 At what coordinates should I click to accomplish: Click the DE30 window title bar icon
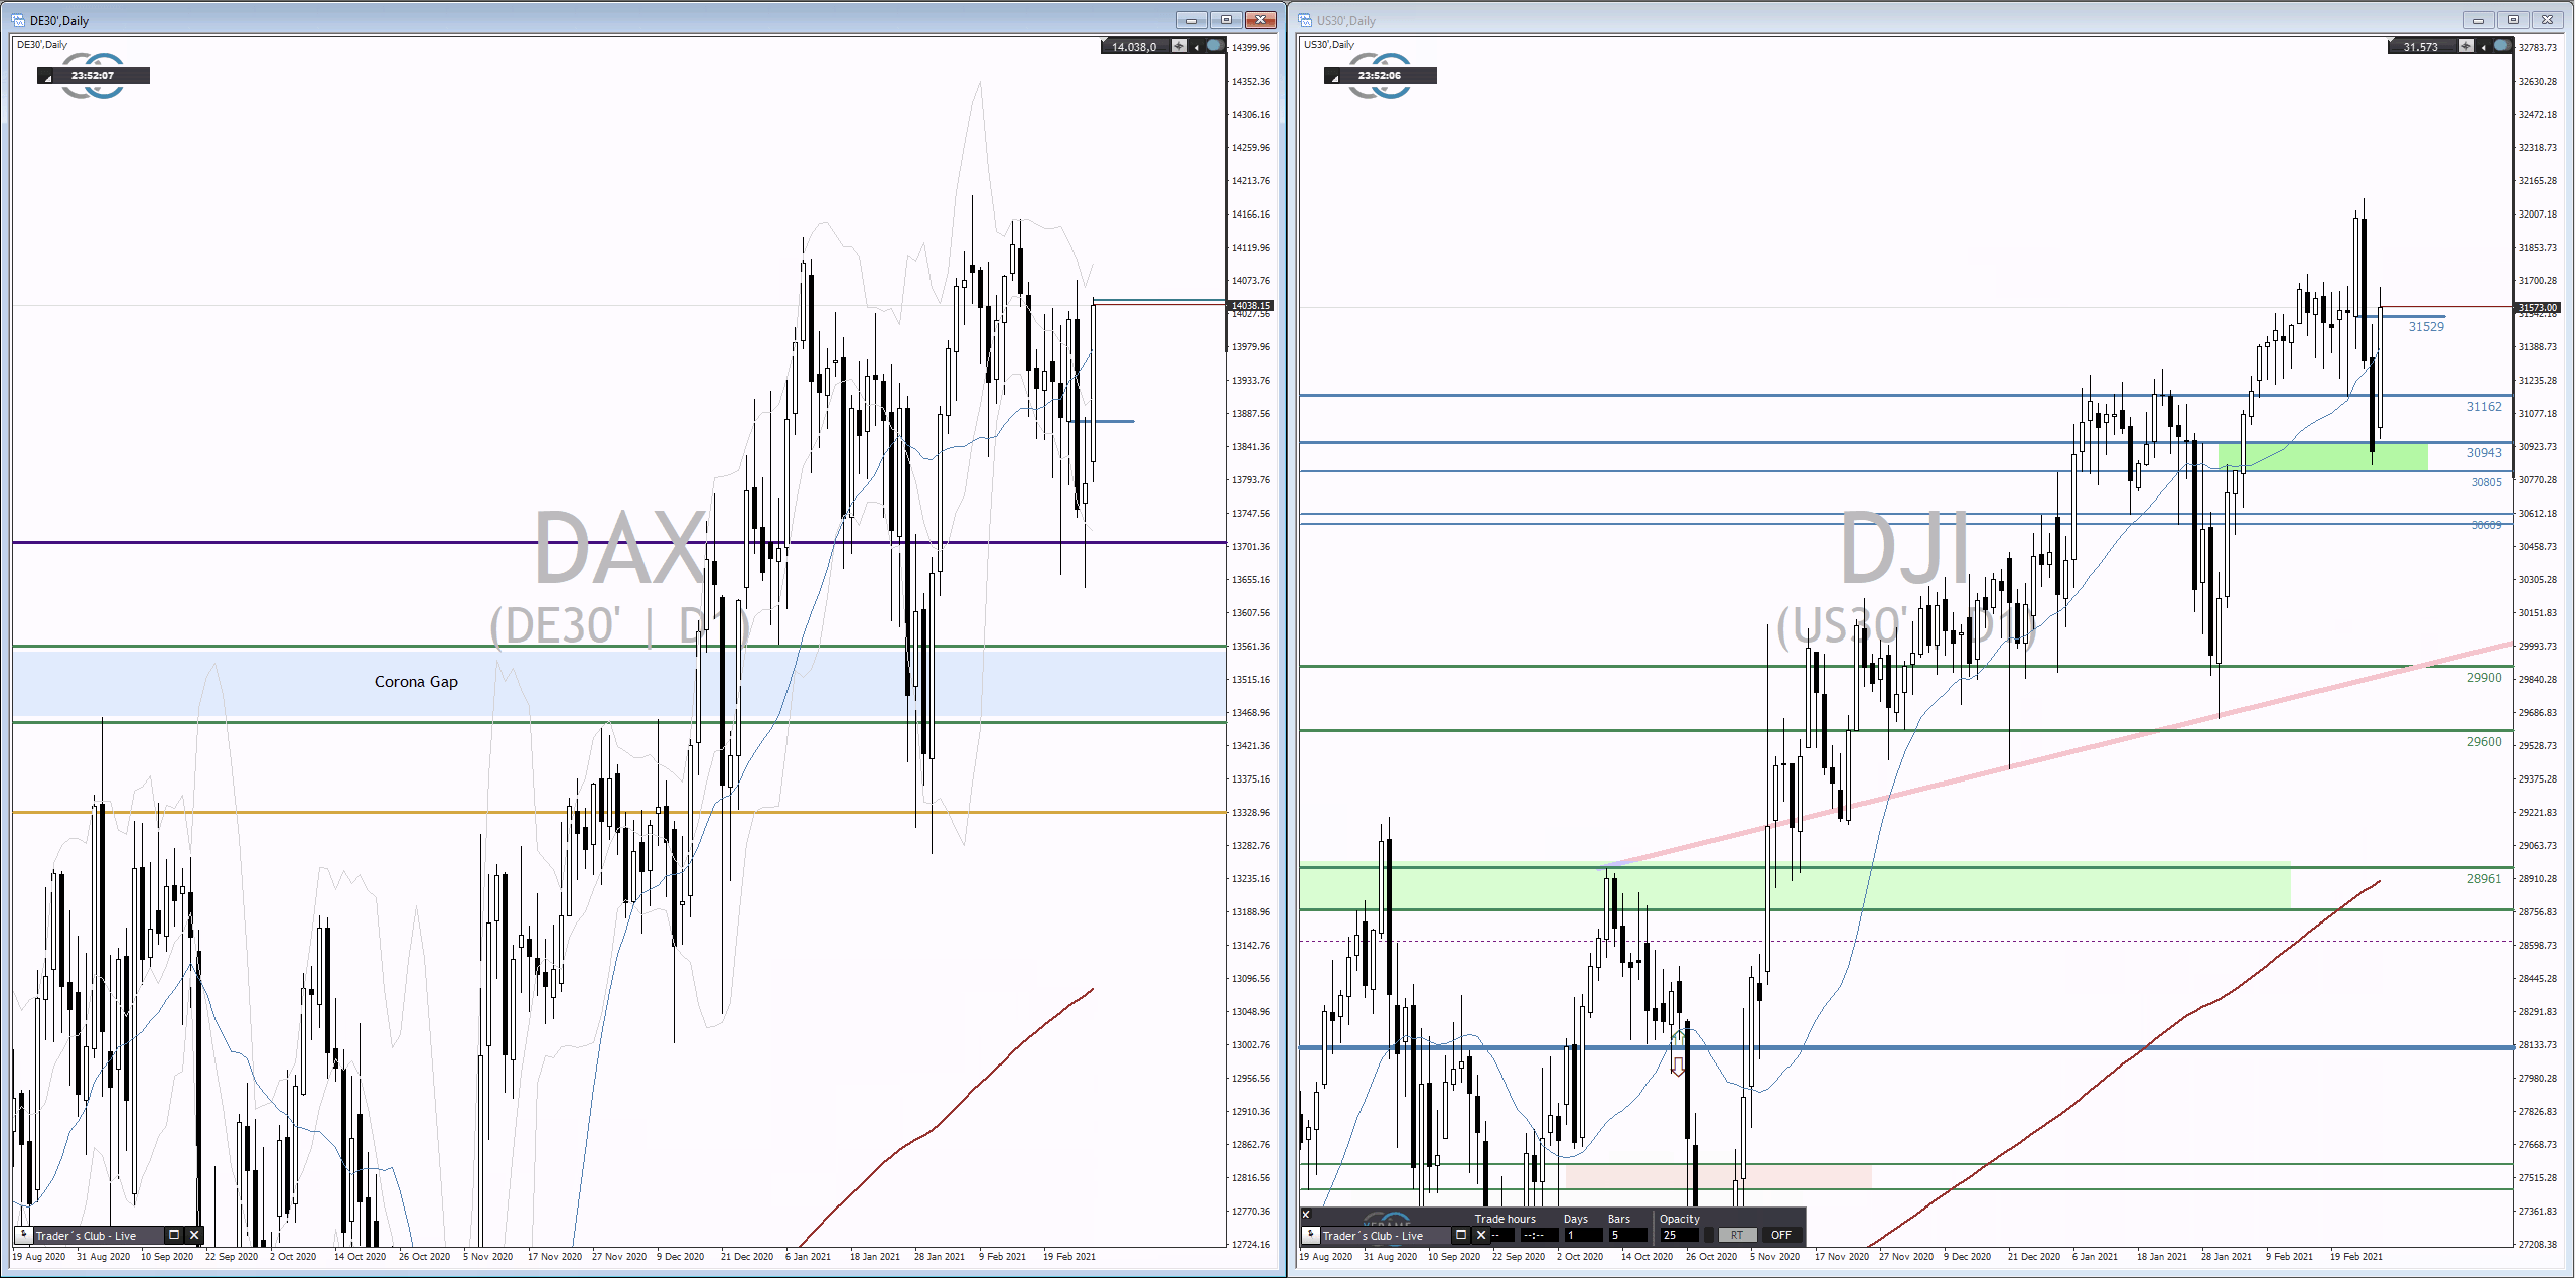(x=18, y=20)
